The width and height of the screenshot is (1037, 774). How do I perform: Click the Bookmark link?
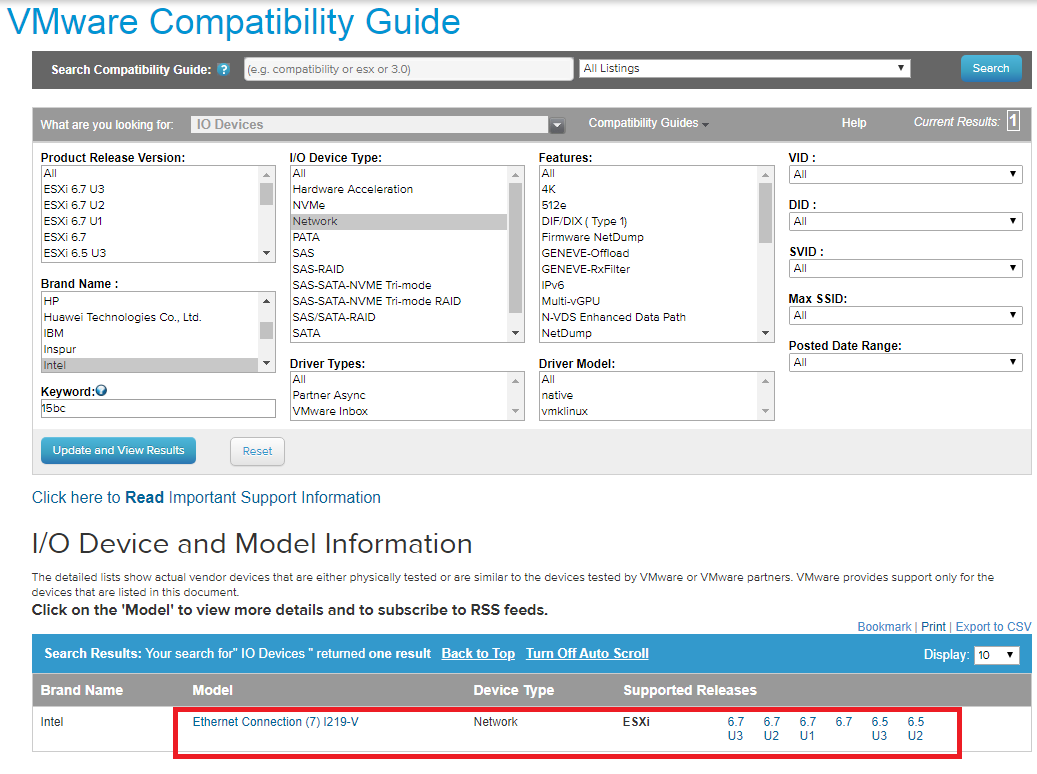click(x=884, y=626)
